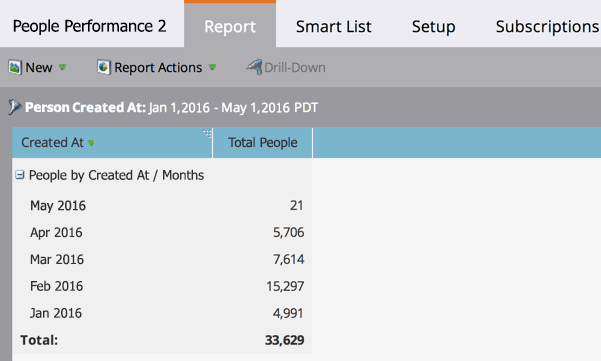Open the Smart List tab
This screenshot has width=601, height=361.
pos(333,26)
